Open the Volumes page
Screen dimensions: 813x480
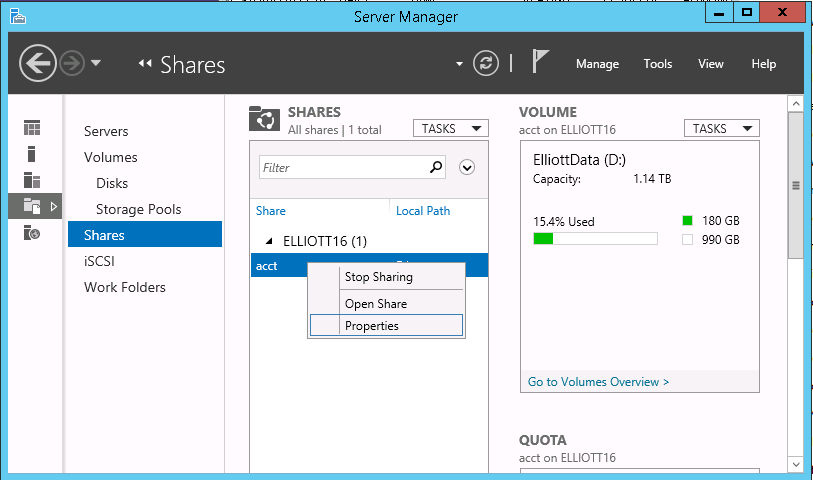[x=110, y=157]
